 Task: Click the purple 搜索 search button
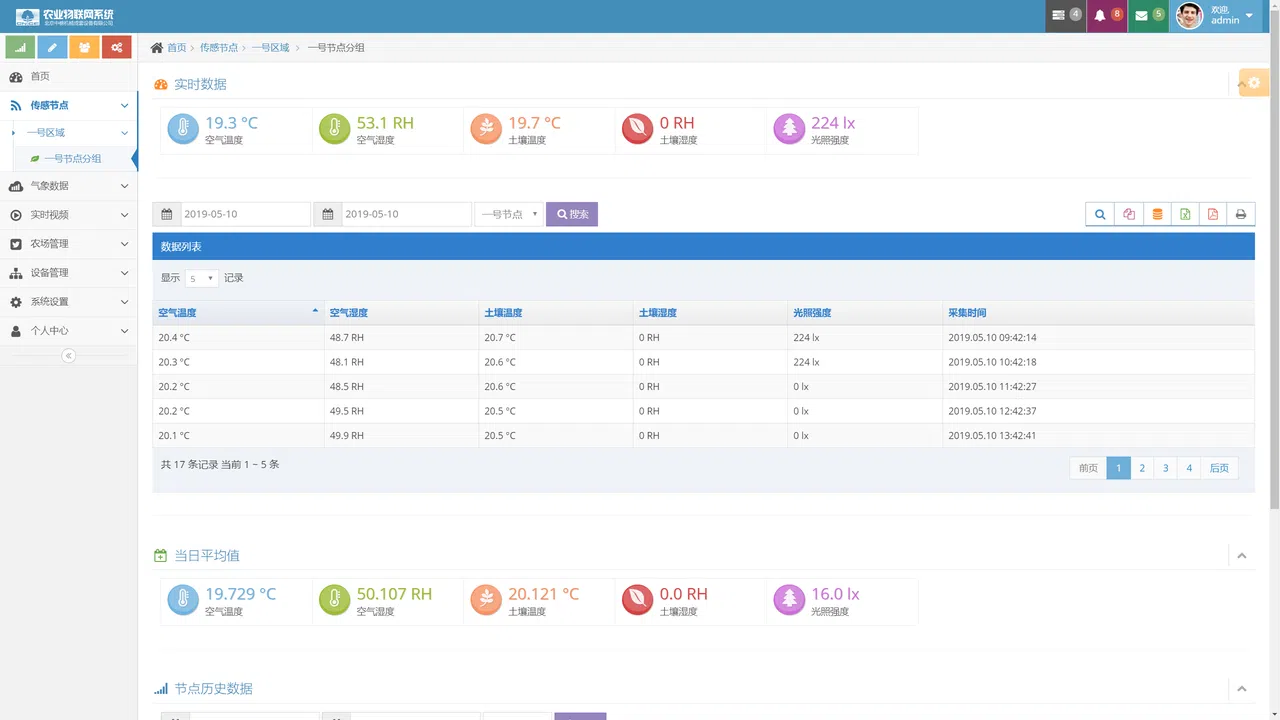point(572,214)
